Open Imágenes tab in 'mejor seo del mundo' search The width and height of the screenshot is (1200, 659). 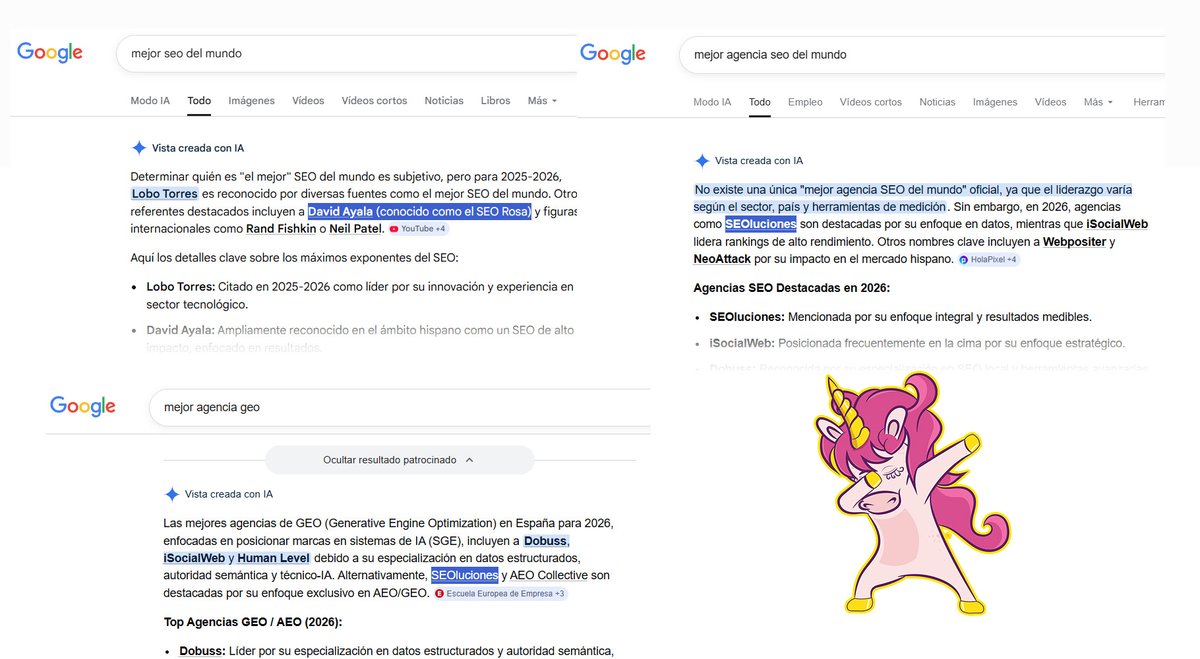pyautogui.click(x=251, y=101)
